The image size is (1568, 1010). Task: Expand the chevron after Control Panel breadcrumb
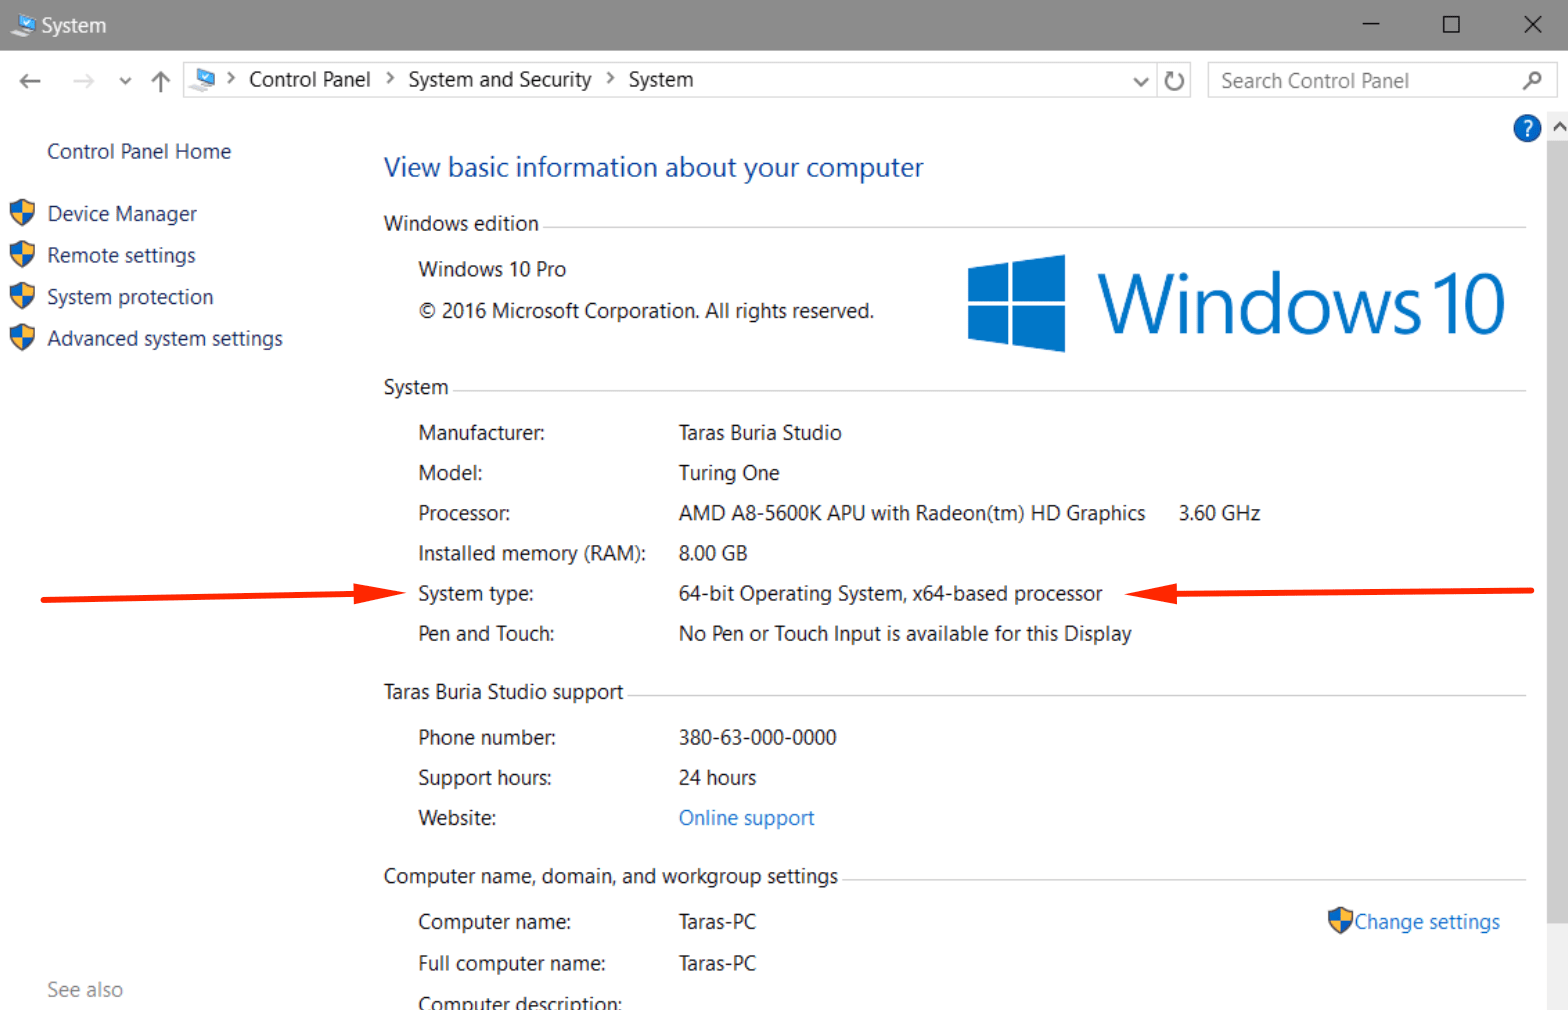coord(389,79)
